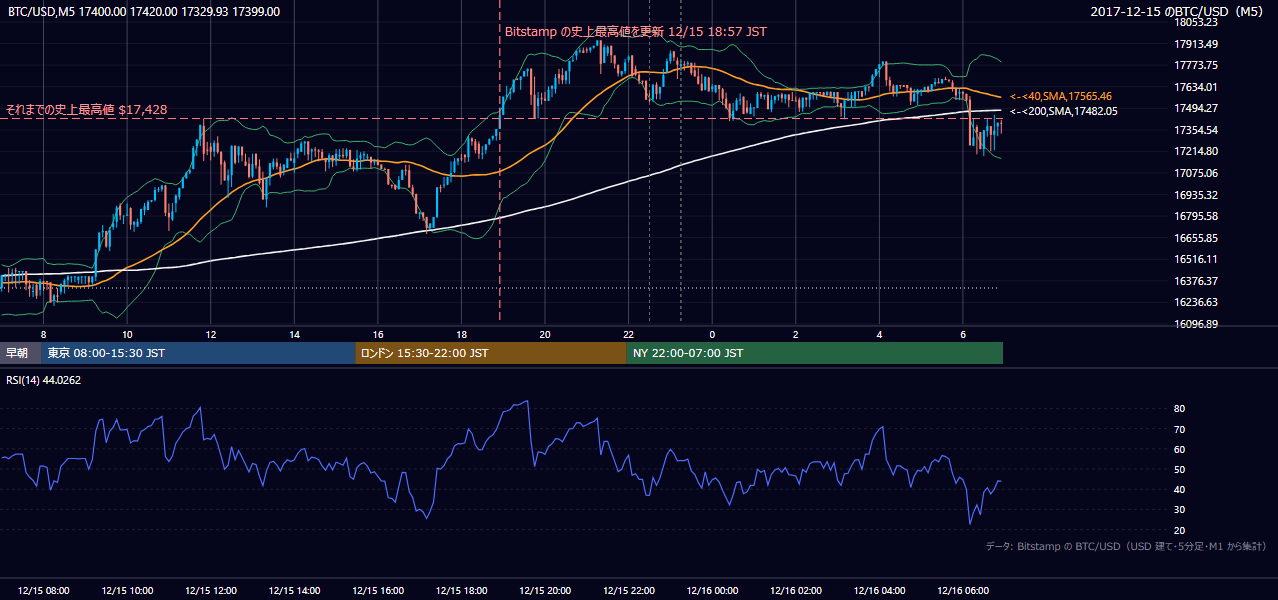Click the 200,SMA,17482.05 label
The width and height of the screenshot is (1278, 600).
click(1064, 111)
